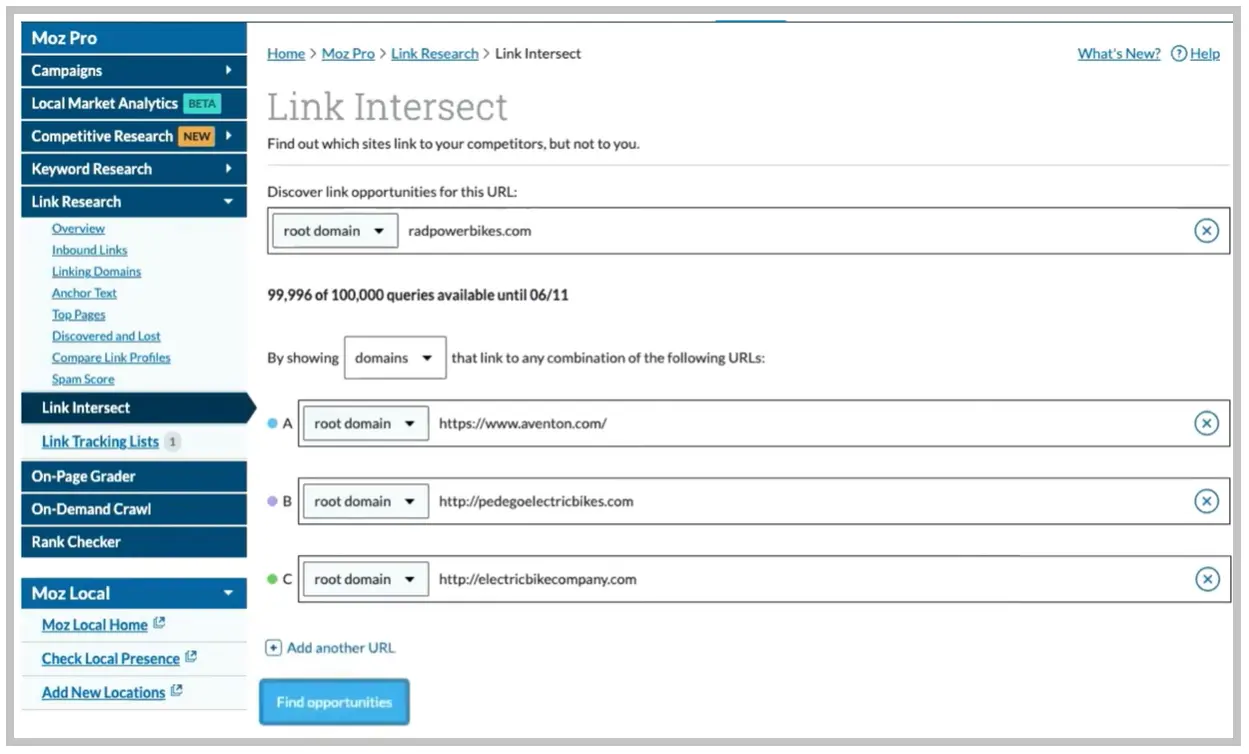Remove URL C electricbikecompany.com entry

1207,579
